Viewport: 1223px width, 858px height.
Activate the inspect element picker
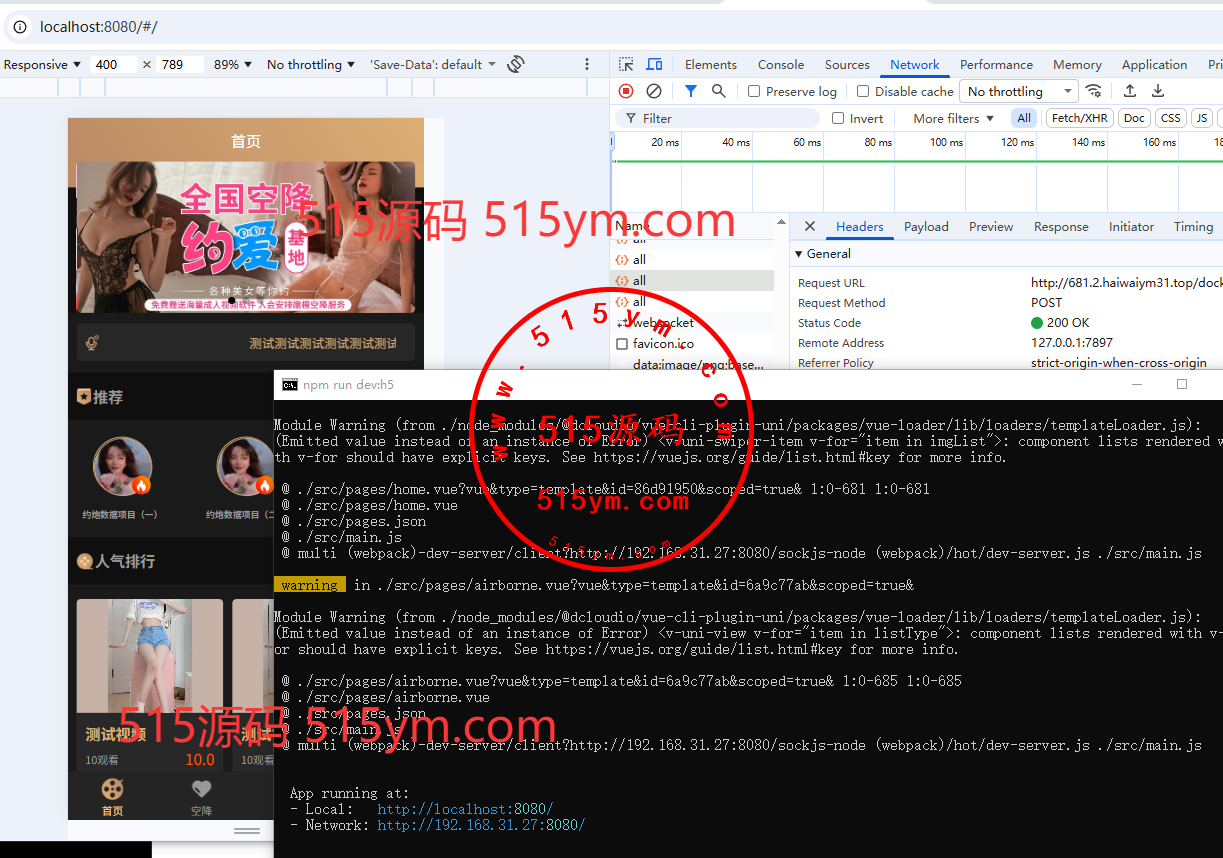coord(626,64)
